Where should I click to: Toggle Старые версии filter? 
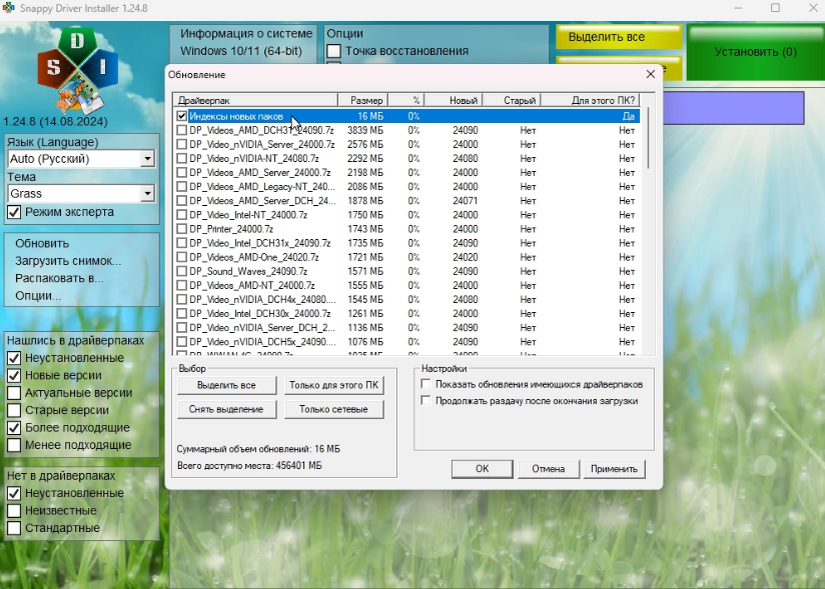[x=14, y=410]
